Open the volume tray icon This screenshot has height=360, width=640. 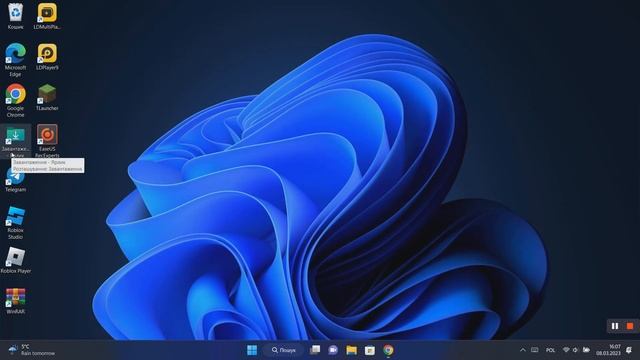click(576, 350)
